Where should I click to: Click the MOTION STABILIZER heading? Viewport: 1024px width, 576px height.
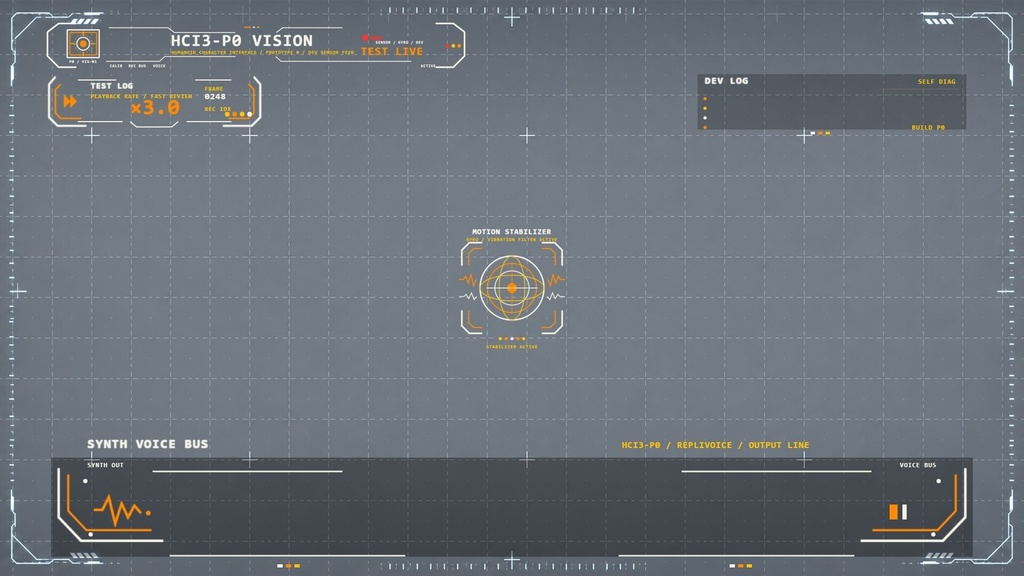coord(511,232)
